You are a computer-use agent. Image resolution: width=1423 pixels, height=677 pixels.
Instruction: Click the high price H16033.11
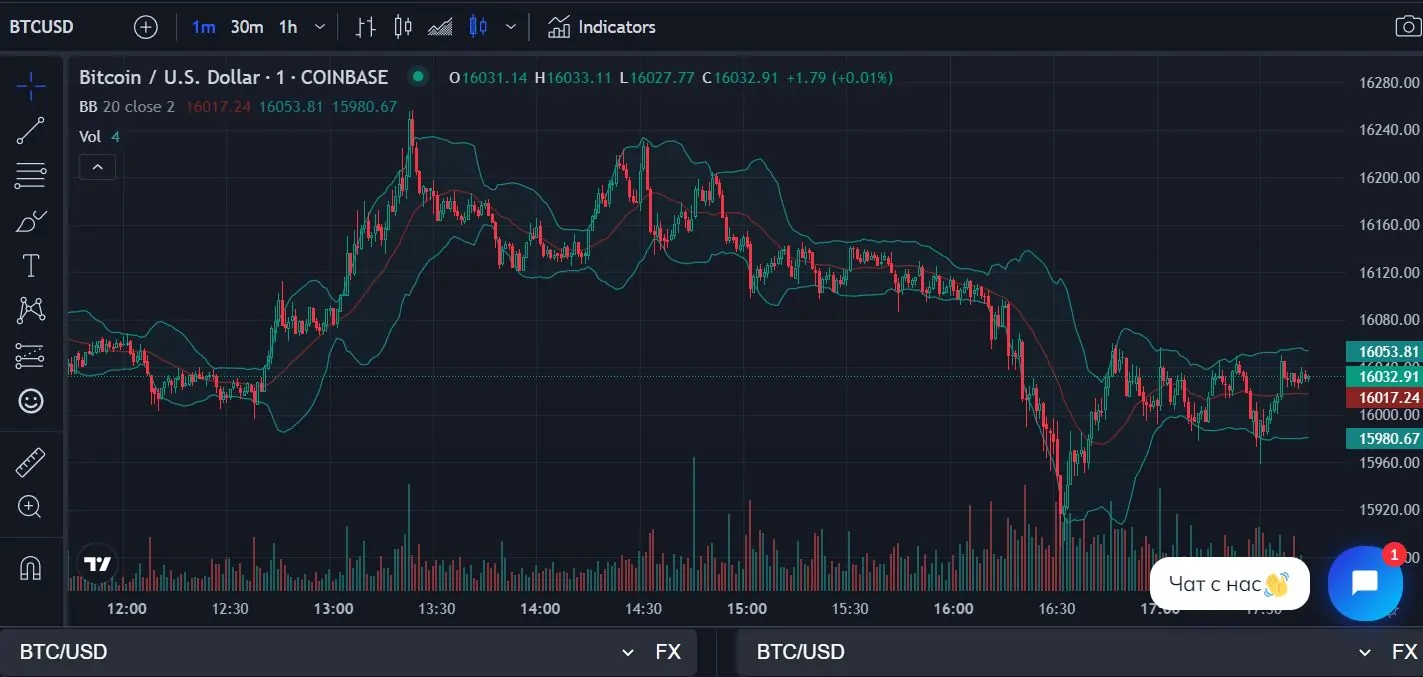point(573,77)
